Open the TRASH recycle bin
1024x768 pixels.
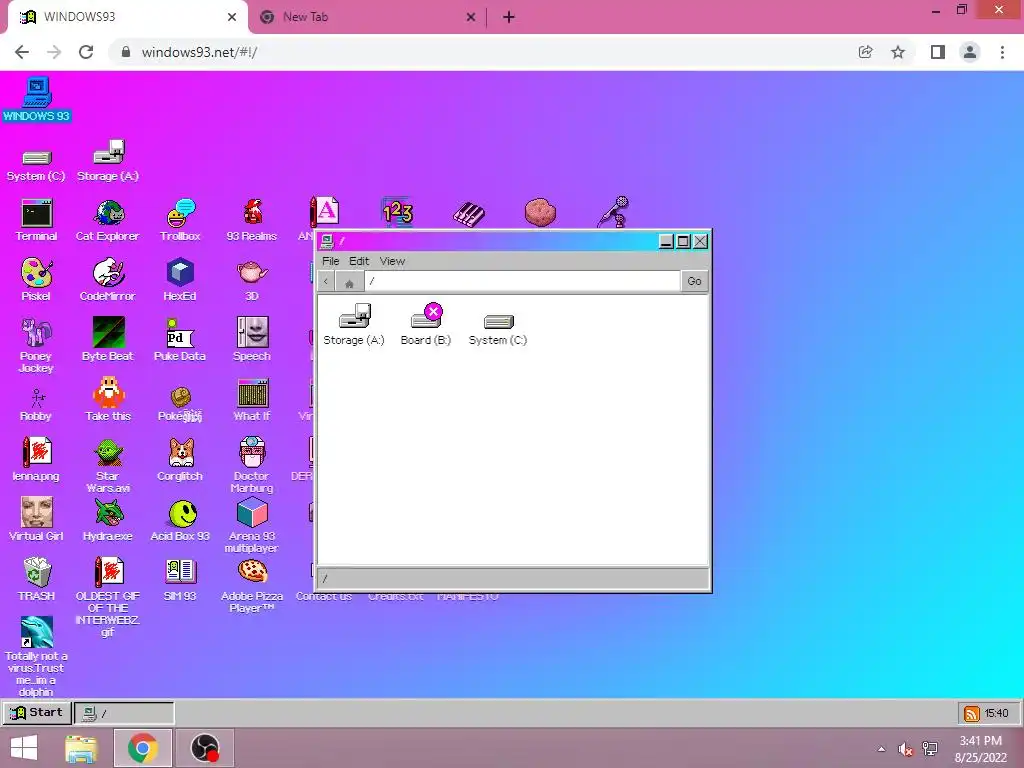coord(37,579)
